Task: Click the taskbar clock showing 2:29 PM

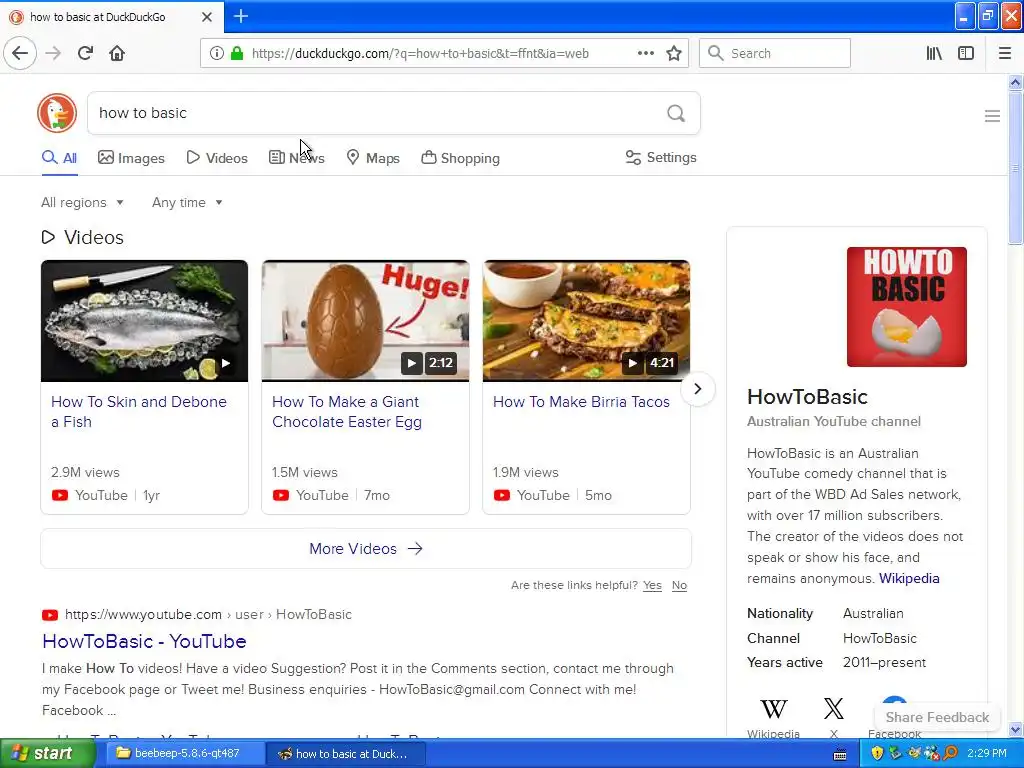Action: 987,753
